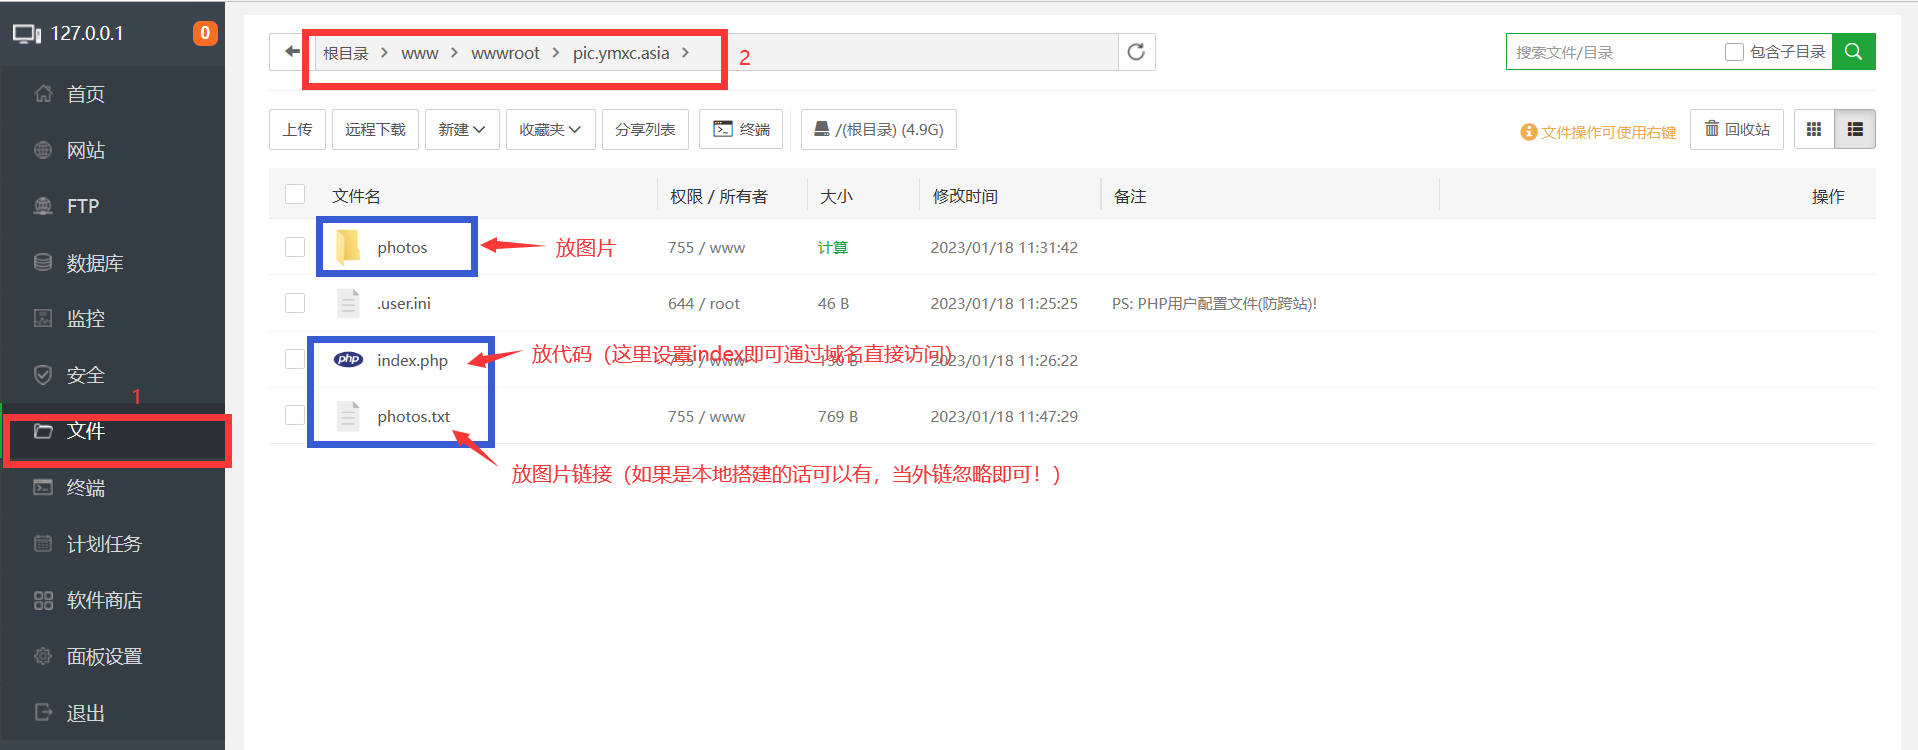Click the green search magnifier button
The width and height of the screenshot is (1918, 750).
1853,52
